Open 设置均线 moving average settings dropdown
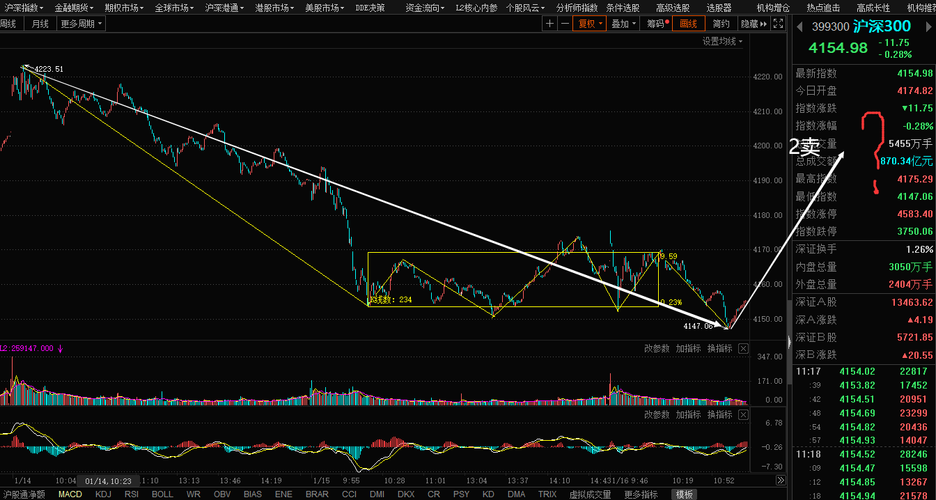 click(x=722, y=41)
